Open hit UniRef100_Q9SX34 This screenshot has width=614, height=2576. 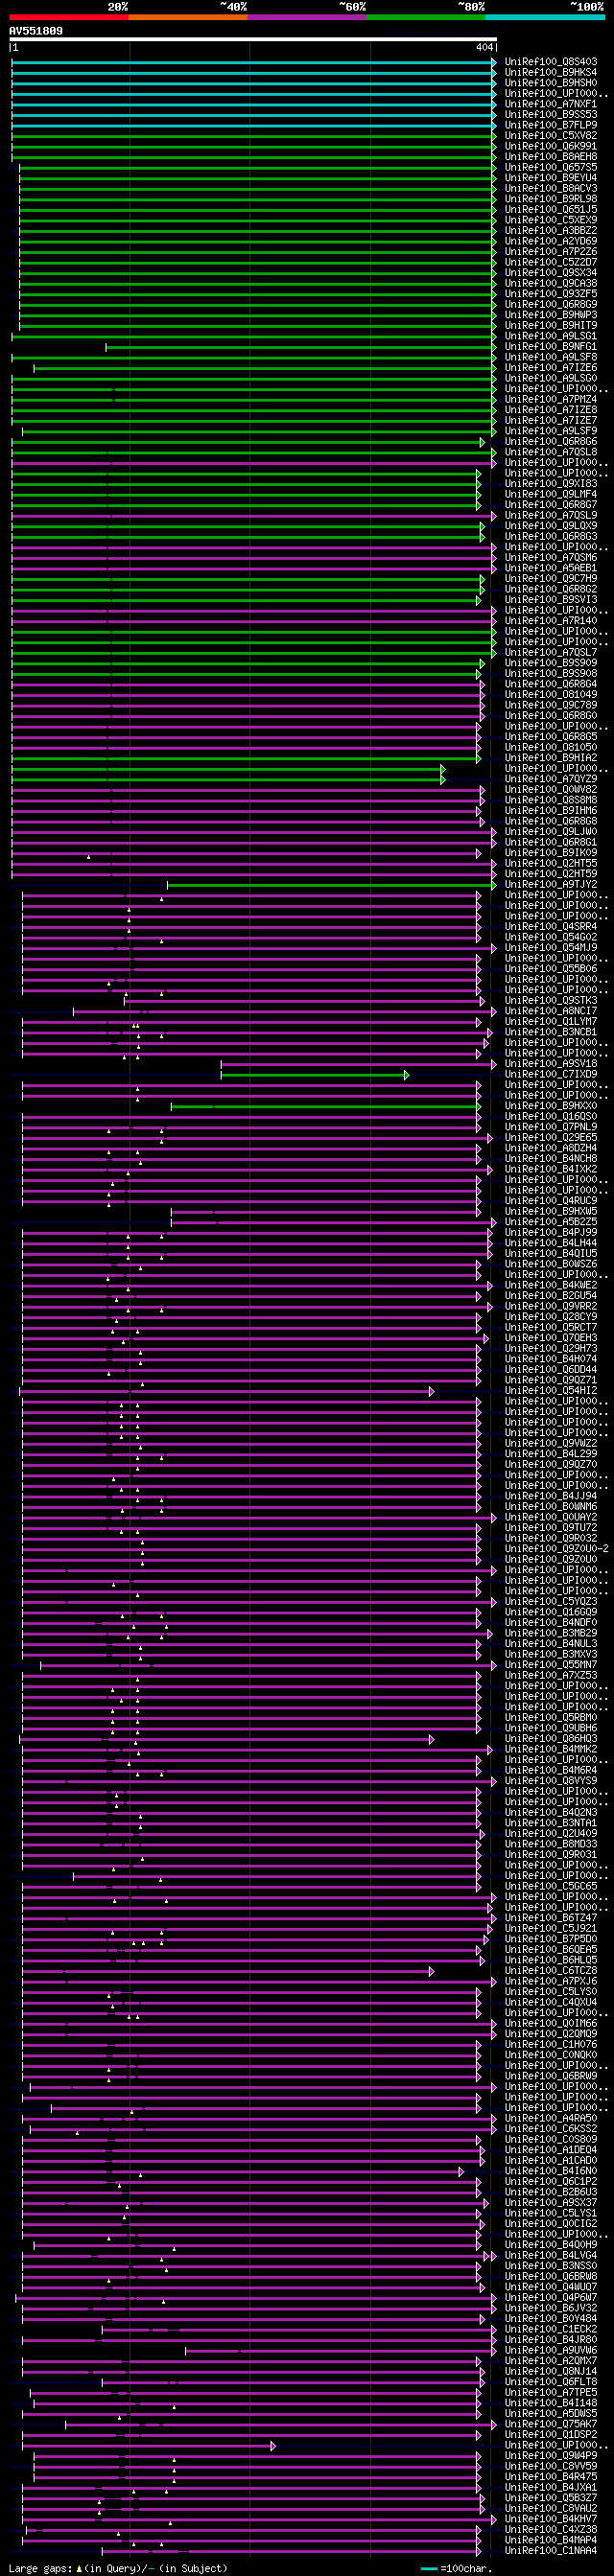click(551, 273)
